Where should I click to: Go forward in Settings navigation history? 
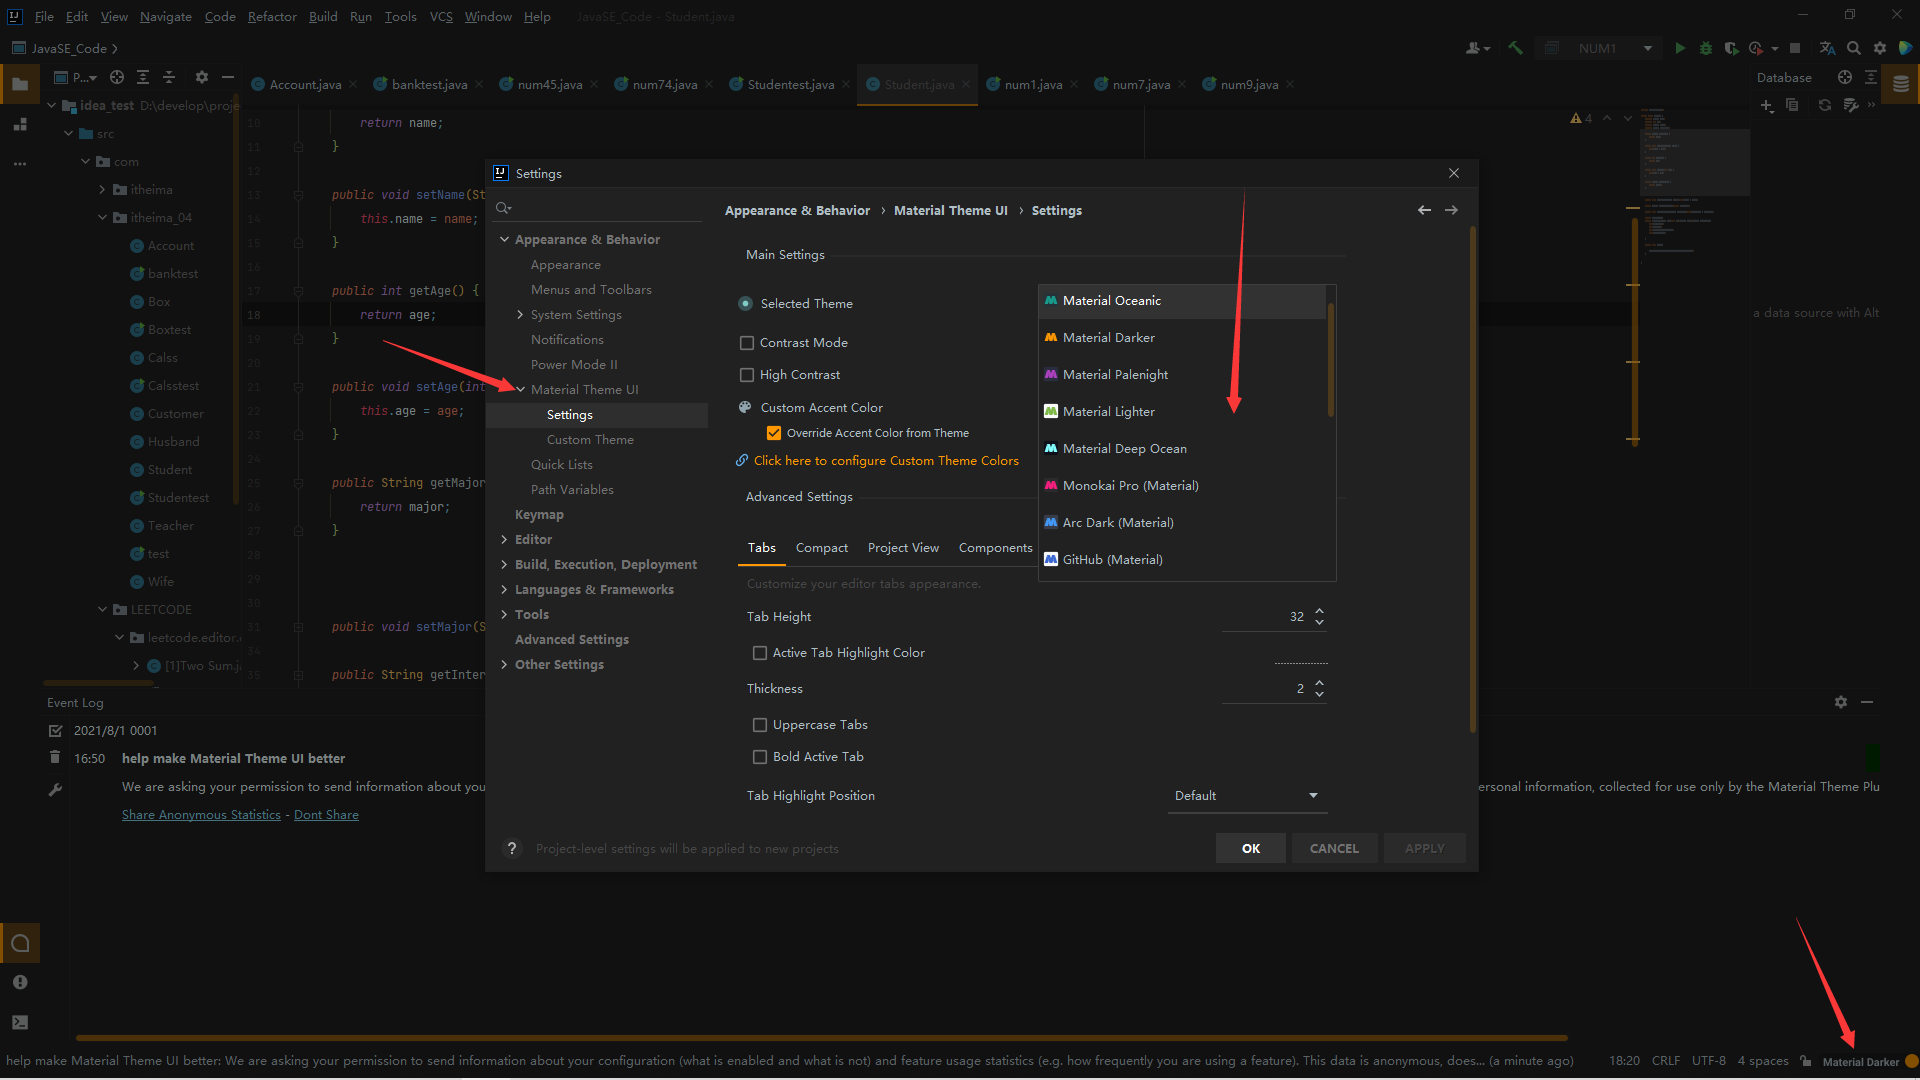1451,210
